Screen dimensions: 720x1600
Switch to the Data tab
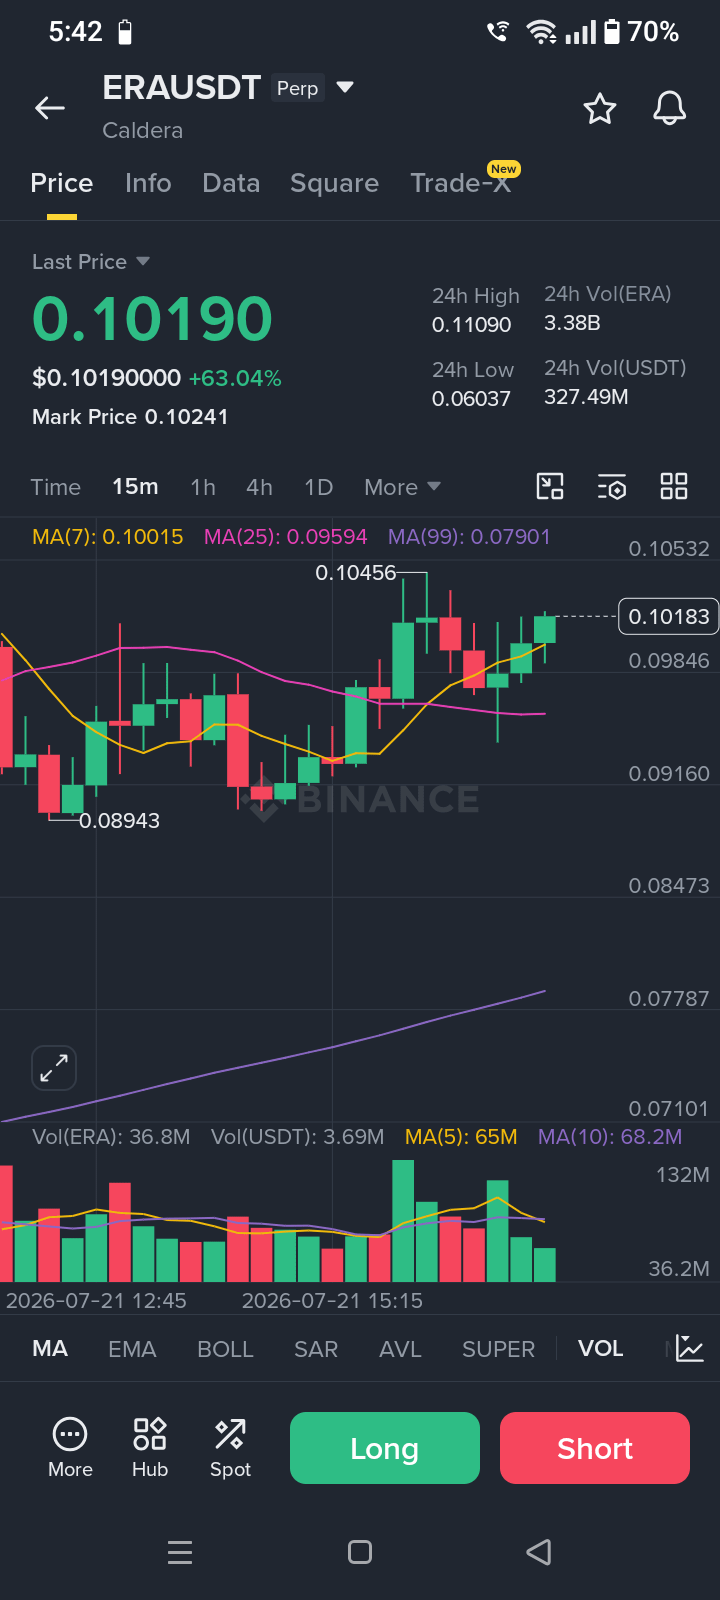click(x=231, y=183)
